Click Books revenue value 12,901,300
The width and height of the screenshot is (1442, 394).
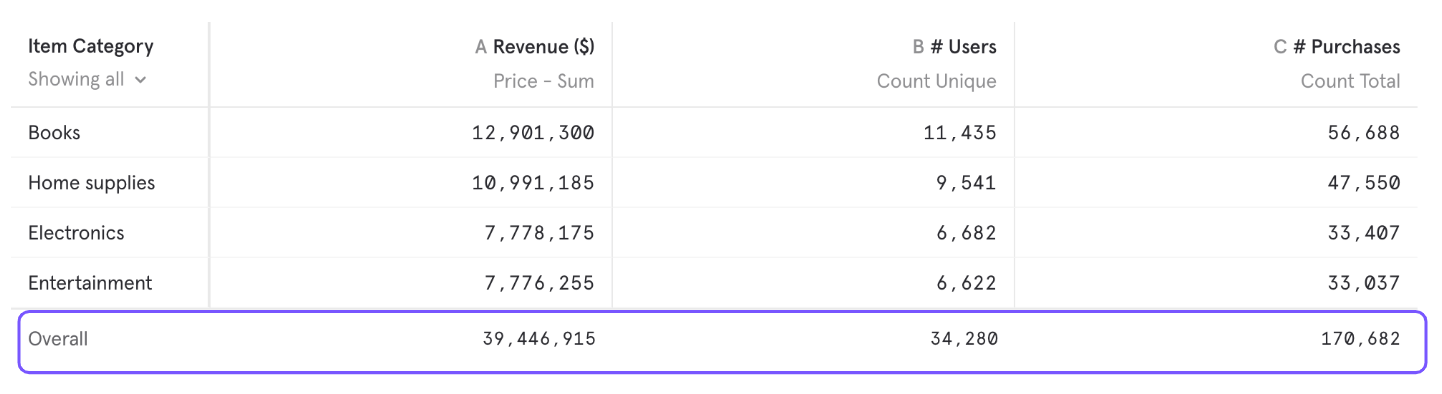(x=533, y=133)
